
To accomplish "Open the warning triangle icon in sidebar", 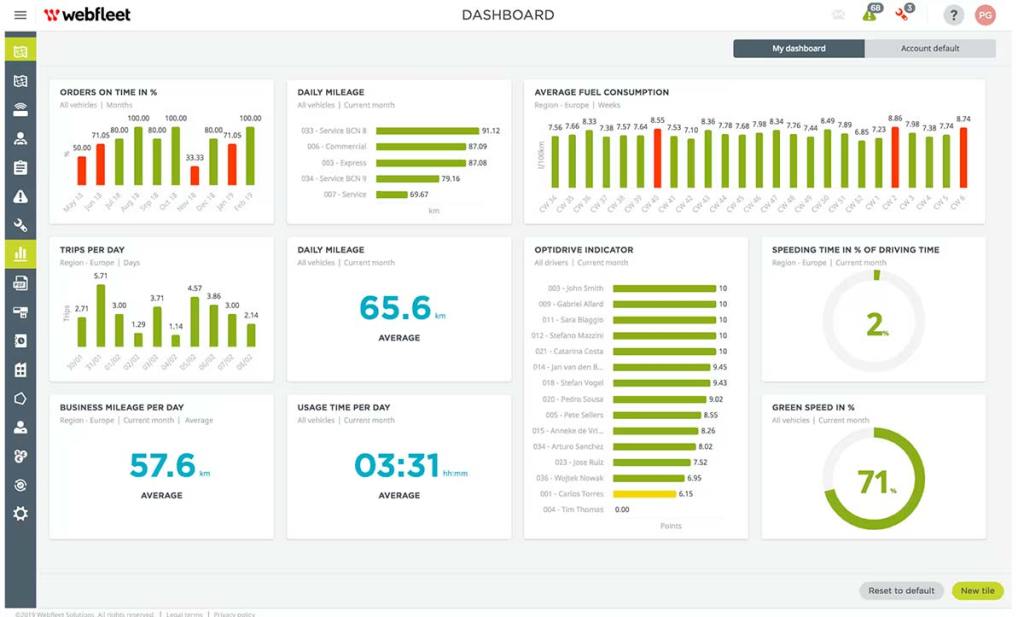I will [x=20, y=196].
